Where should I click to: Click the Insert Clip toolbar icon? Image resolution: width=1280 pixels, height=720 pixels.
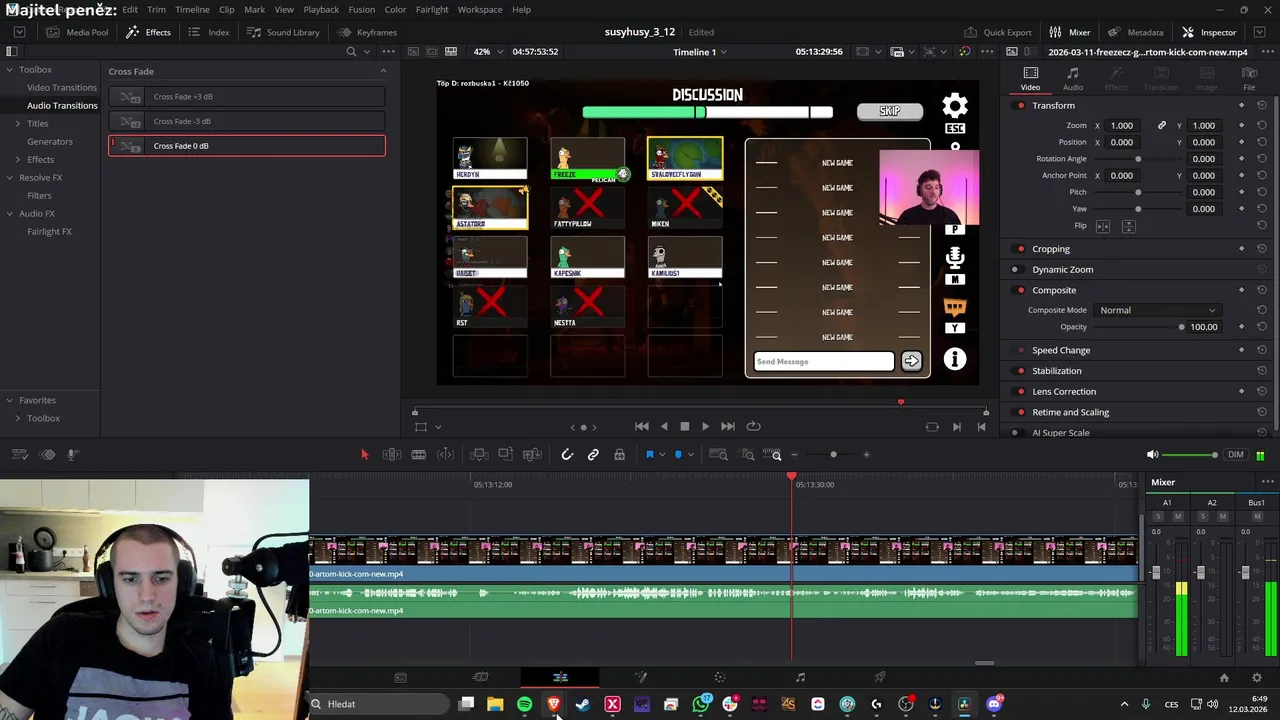[x=479, y=455]
